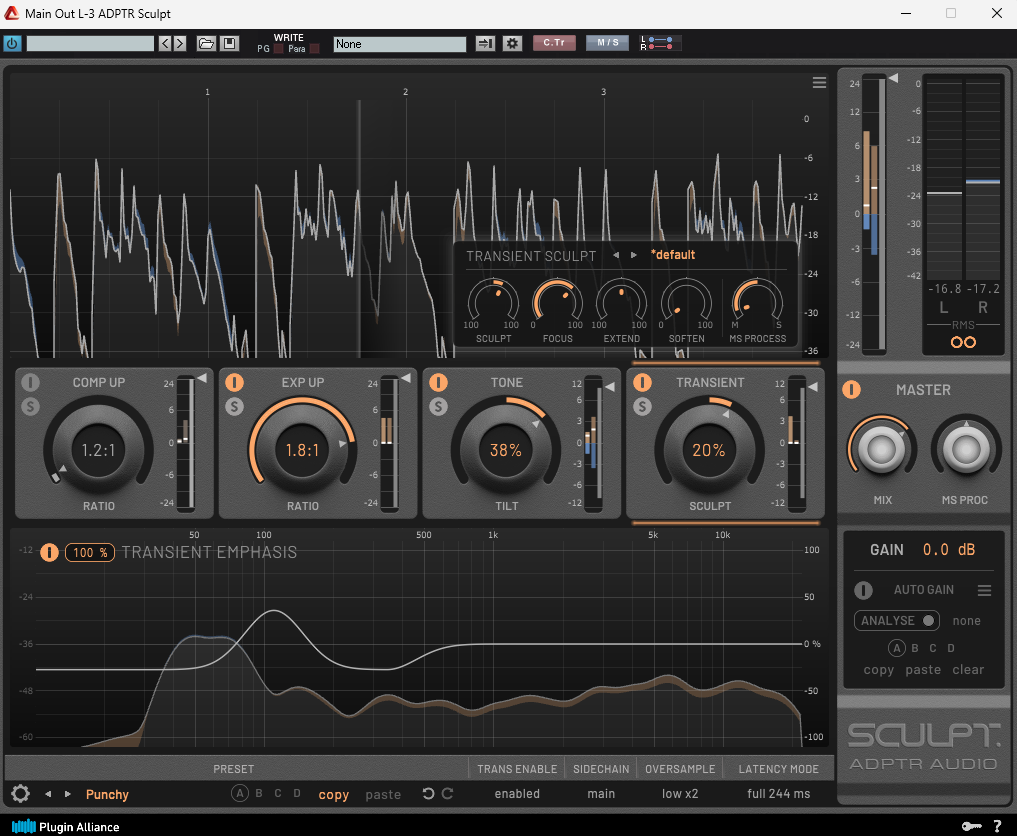1017x836 pixels.
Task: Toggle the plugin power bypass button
Action: (x=12, y=43)
